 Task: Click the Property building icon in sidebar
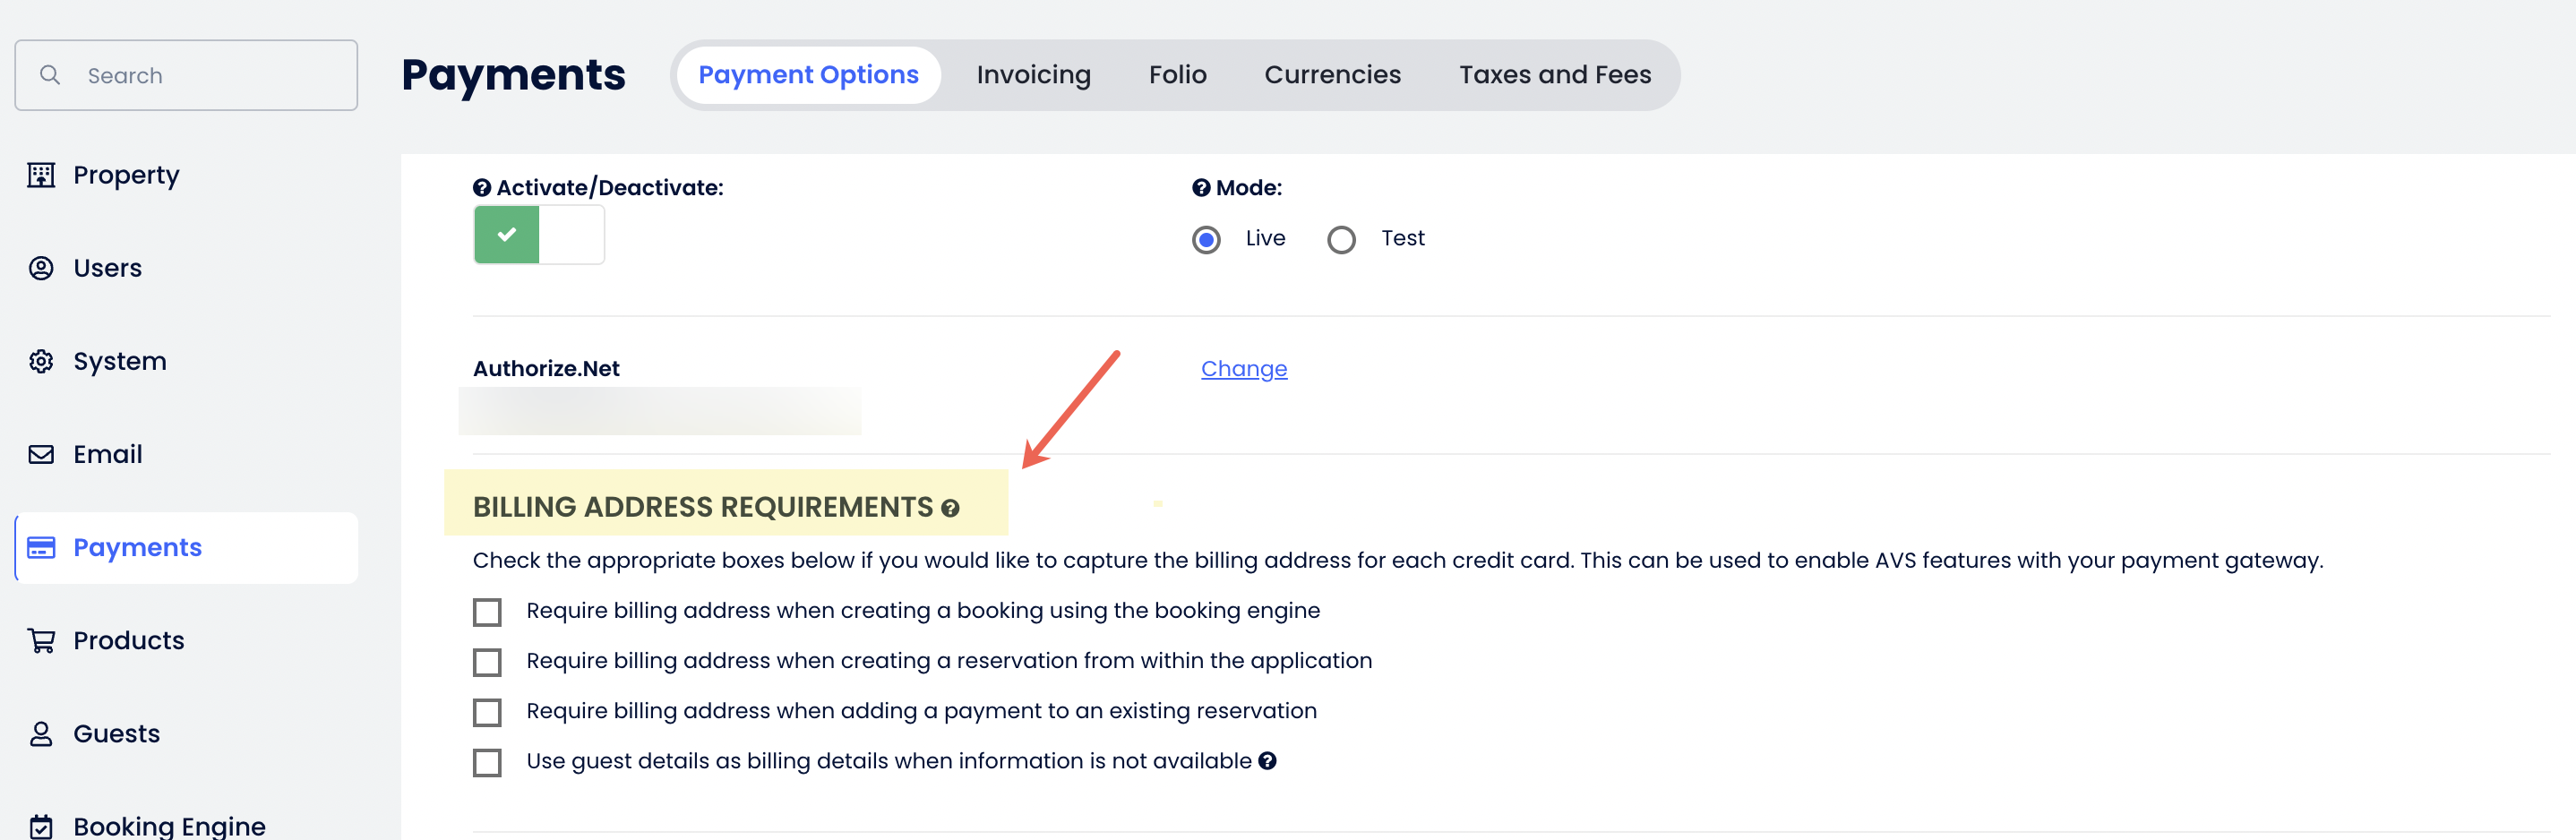41,175
